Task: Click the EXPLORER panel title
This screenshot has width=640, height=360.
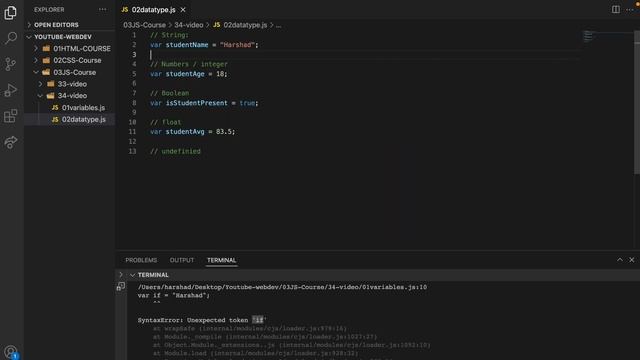Action: tap(49, 9)
